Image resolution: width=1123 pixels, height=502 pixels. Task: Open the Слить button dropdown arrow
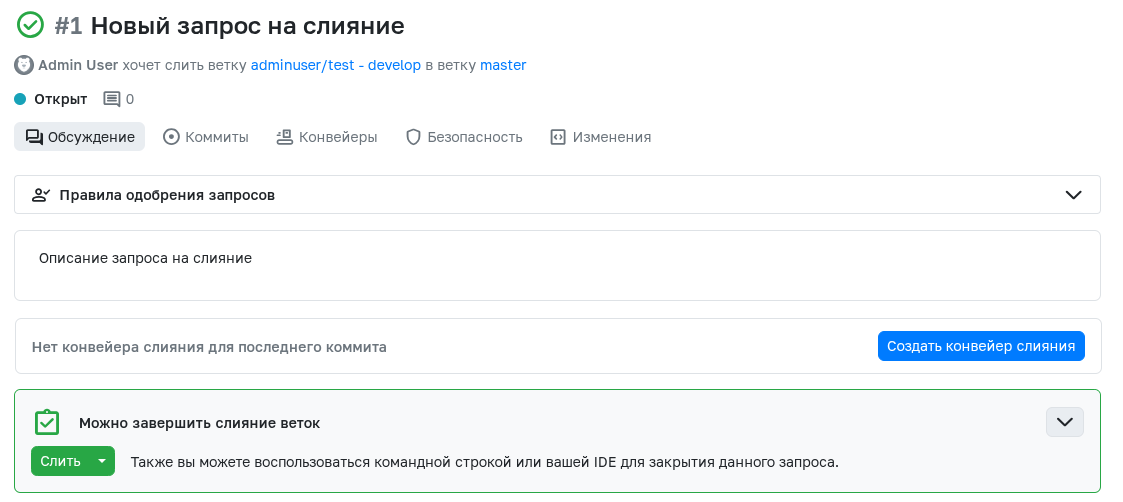point(102,461)
